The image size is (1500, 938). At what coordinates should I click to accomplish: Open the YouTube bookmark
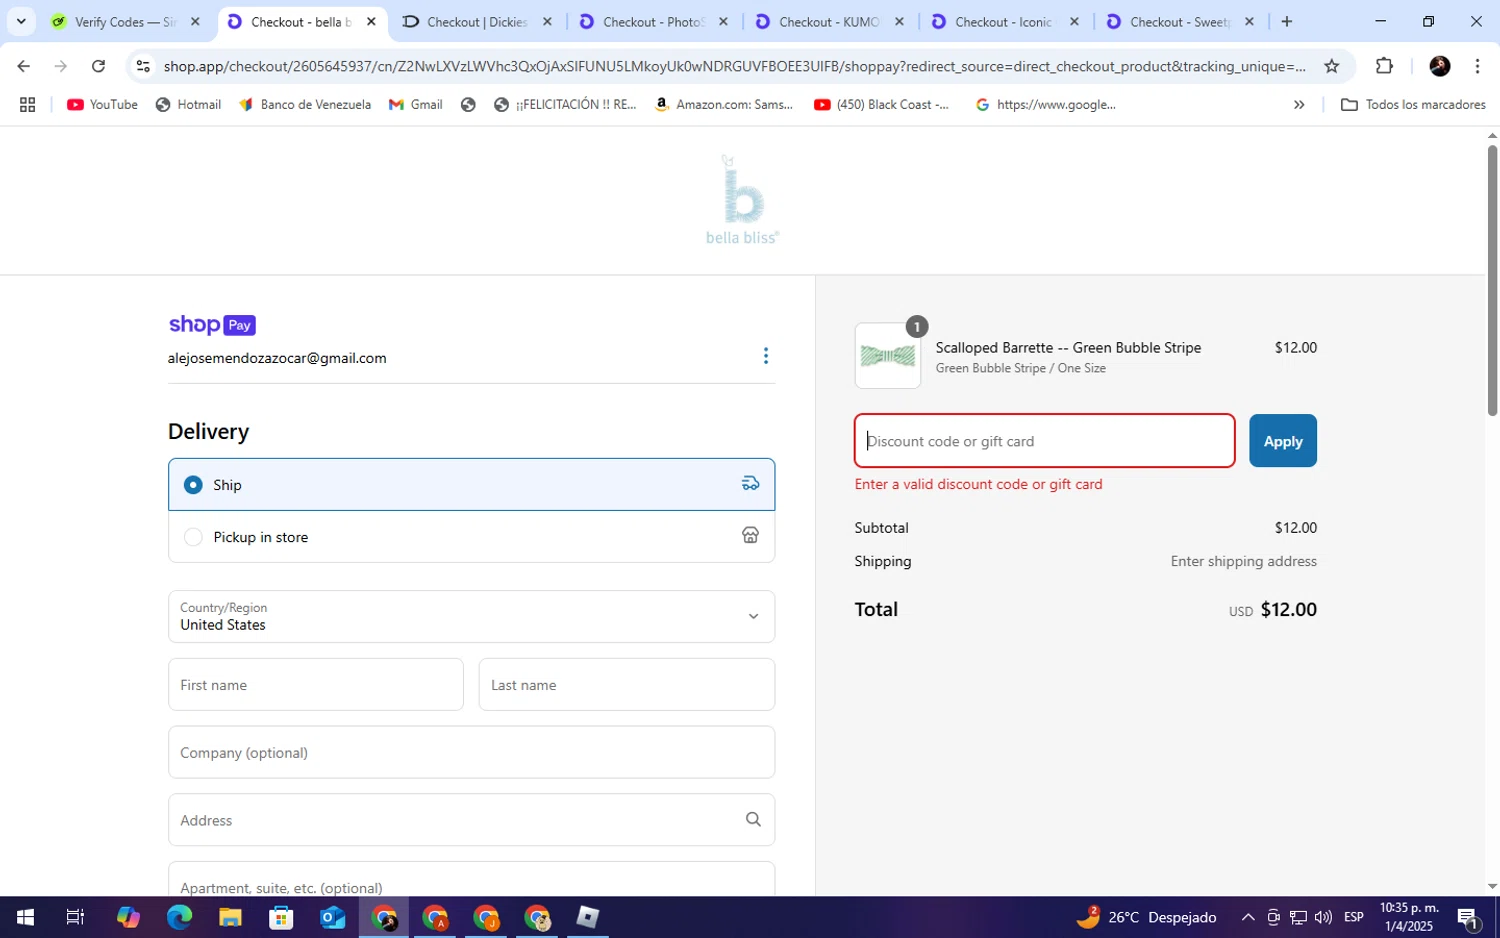click(x=102, y=104)
